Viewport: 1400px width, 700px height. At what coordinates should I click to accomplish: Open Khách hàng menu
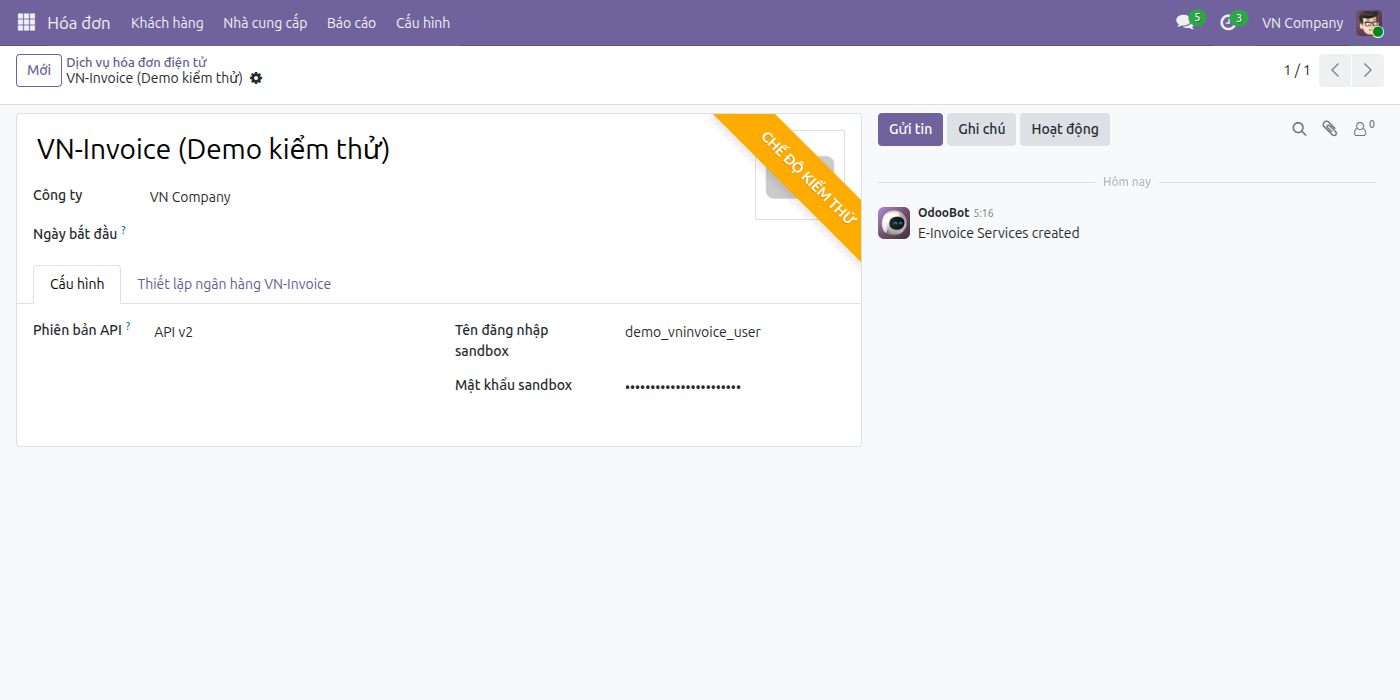pyautogui.click(x=167, y=22)
